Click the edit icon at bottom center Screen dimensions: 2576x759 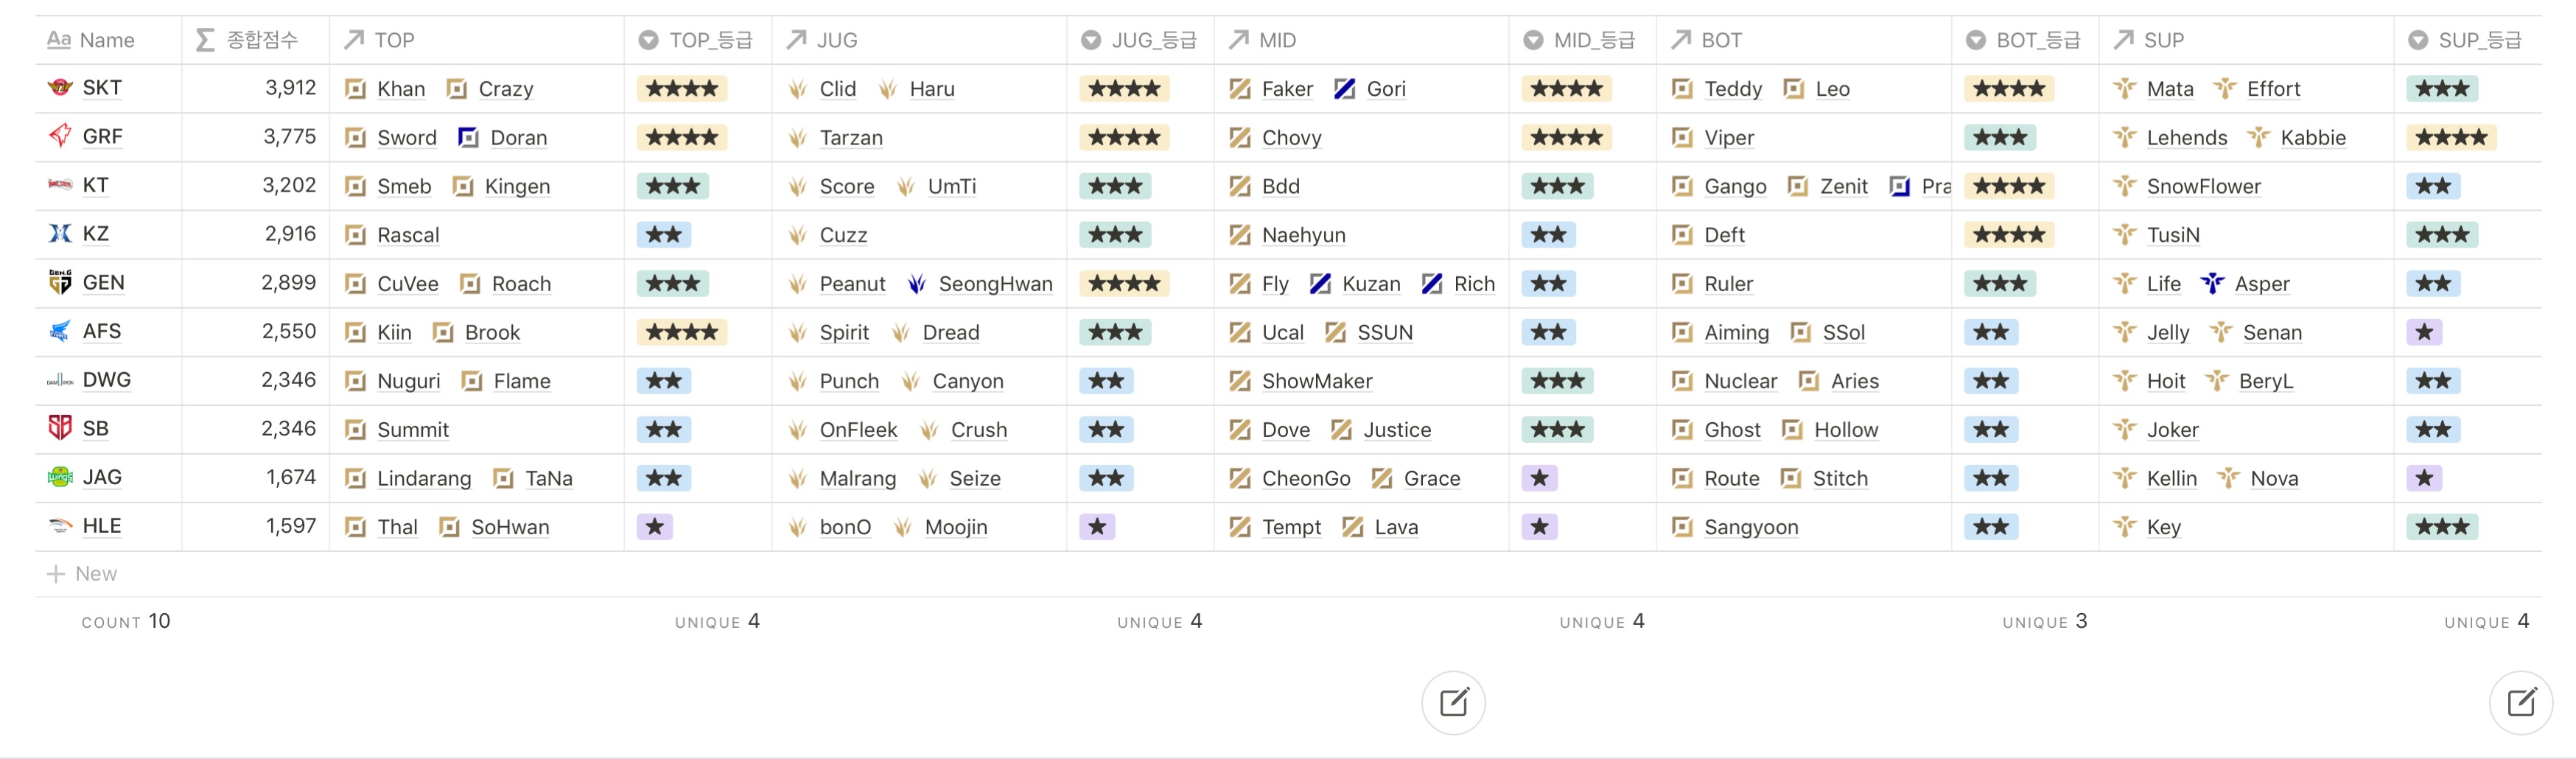pos(1453,702)
